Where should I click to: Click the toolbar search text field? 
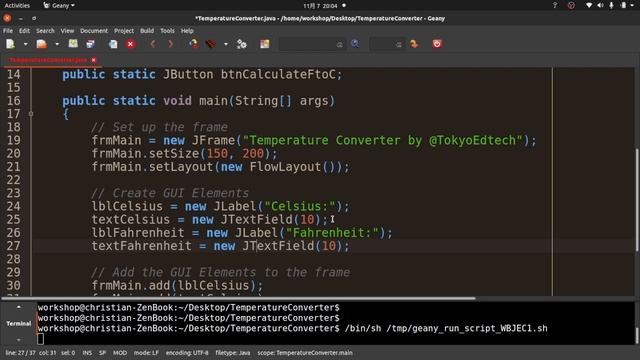[x=312, y=44]
